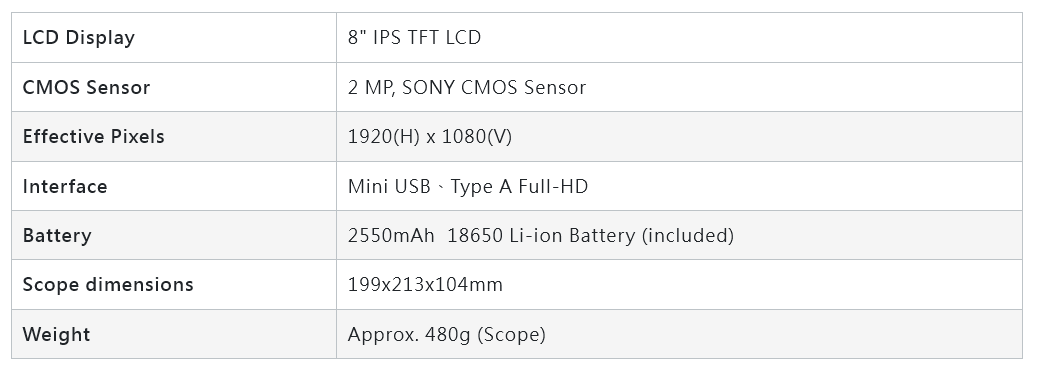Click the (Scope) text in weight row
The width and height of the screenshot is (1039, 373).
(511, 335)
